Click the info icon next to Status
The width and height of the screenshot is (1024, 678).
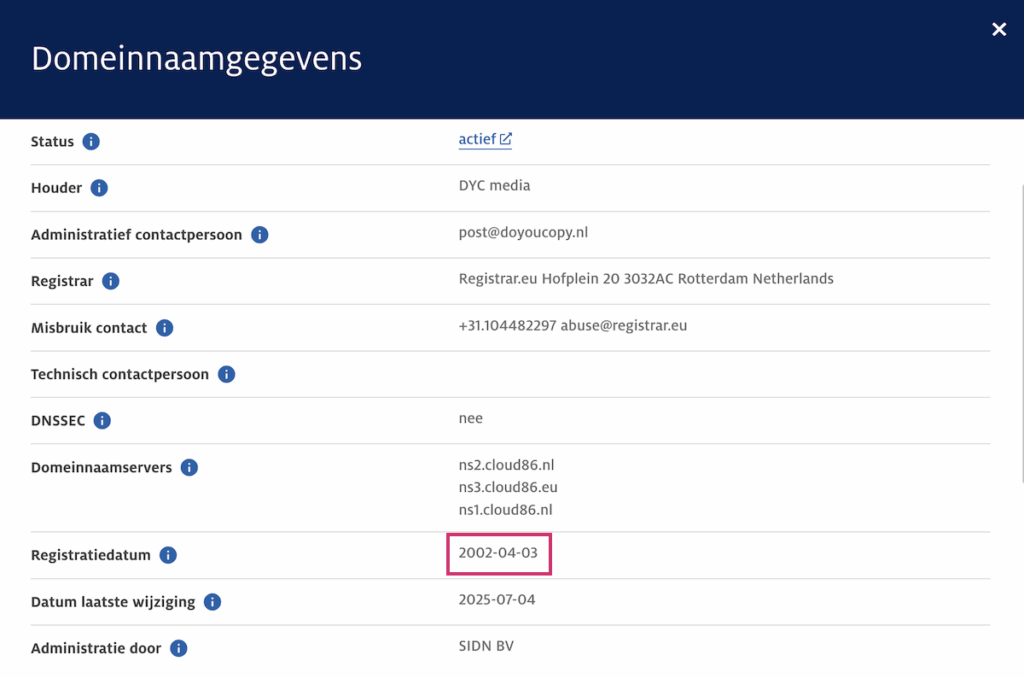tap(91, 142)
